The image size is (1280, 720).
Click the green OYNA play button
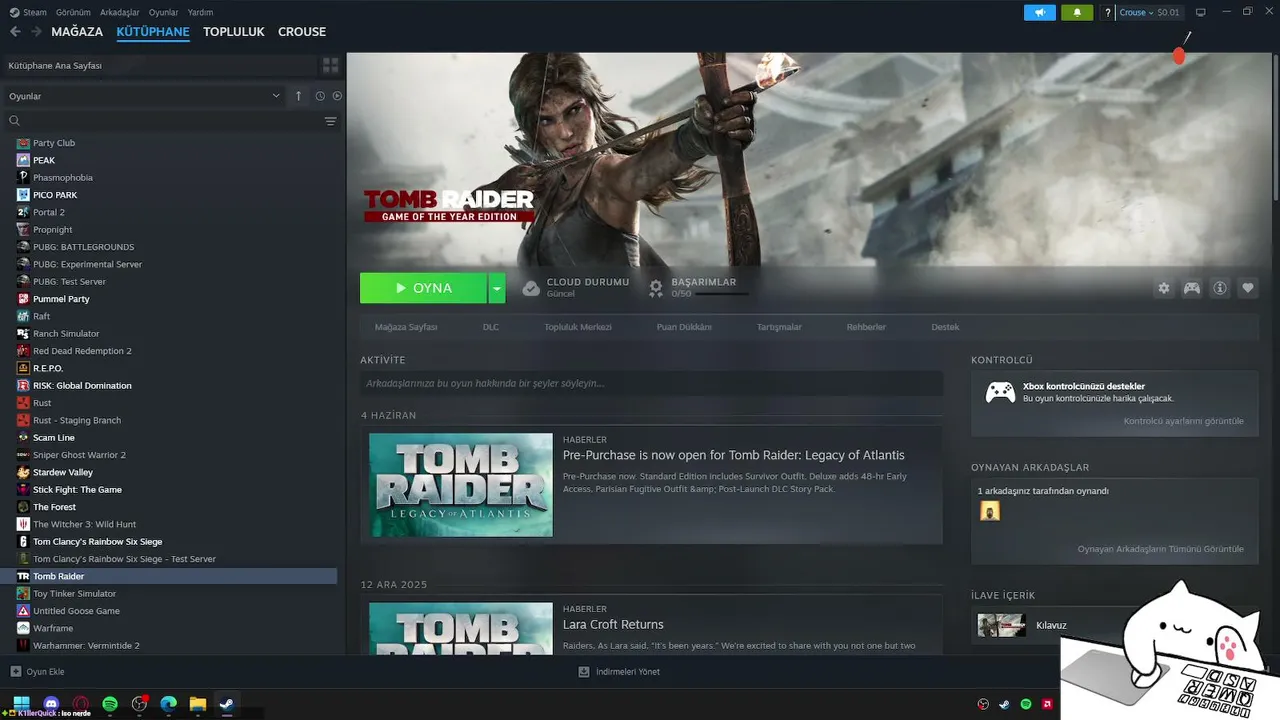(x=423, y=288)
